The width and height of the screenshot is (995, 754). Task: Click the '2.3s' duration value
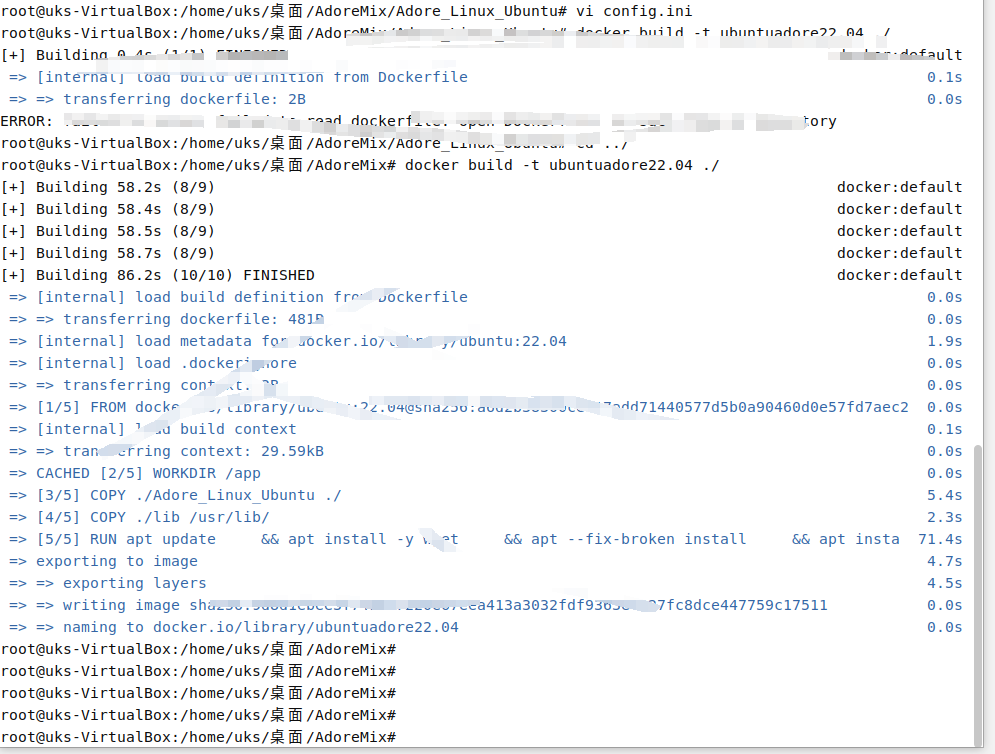click(x=944, y=517)
